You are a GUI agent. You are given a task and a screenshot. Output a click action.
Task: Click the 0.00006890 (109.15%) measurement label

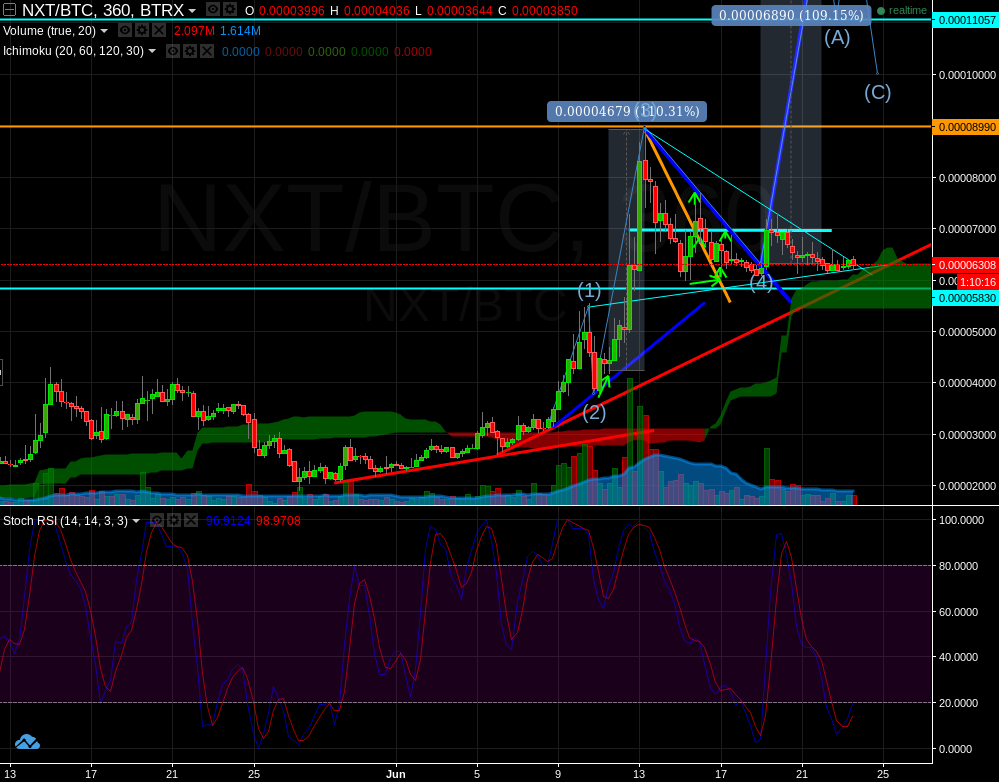point(791,15)
